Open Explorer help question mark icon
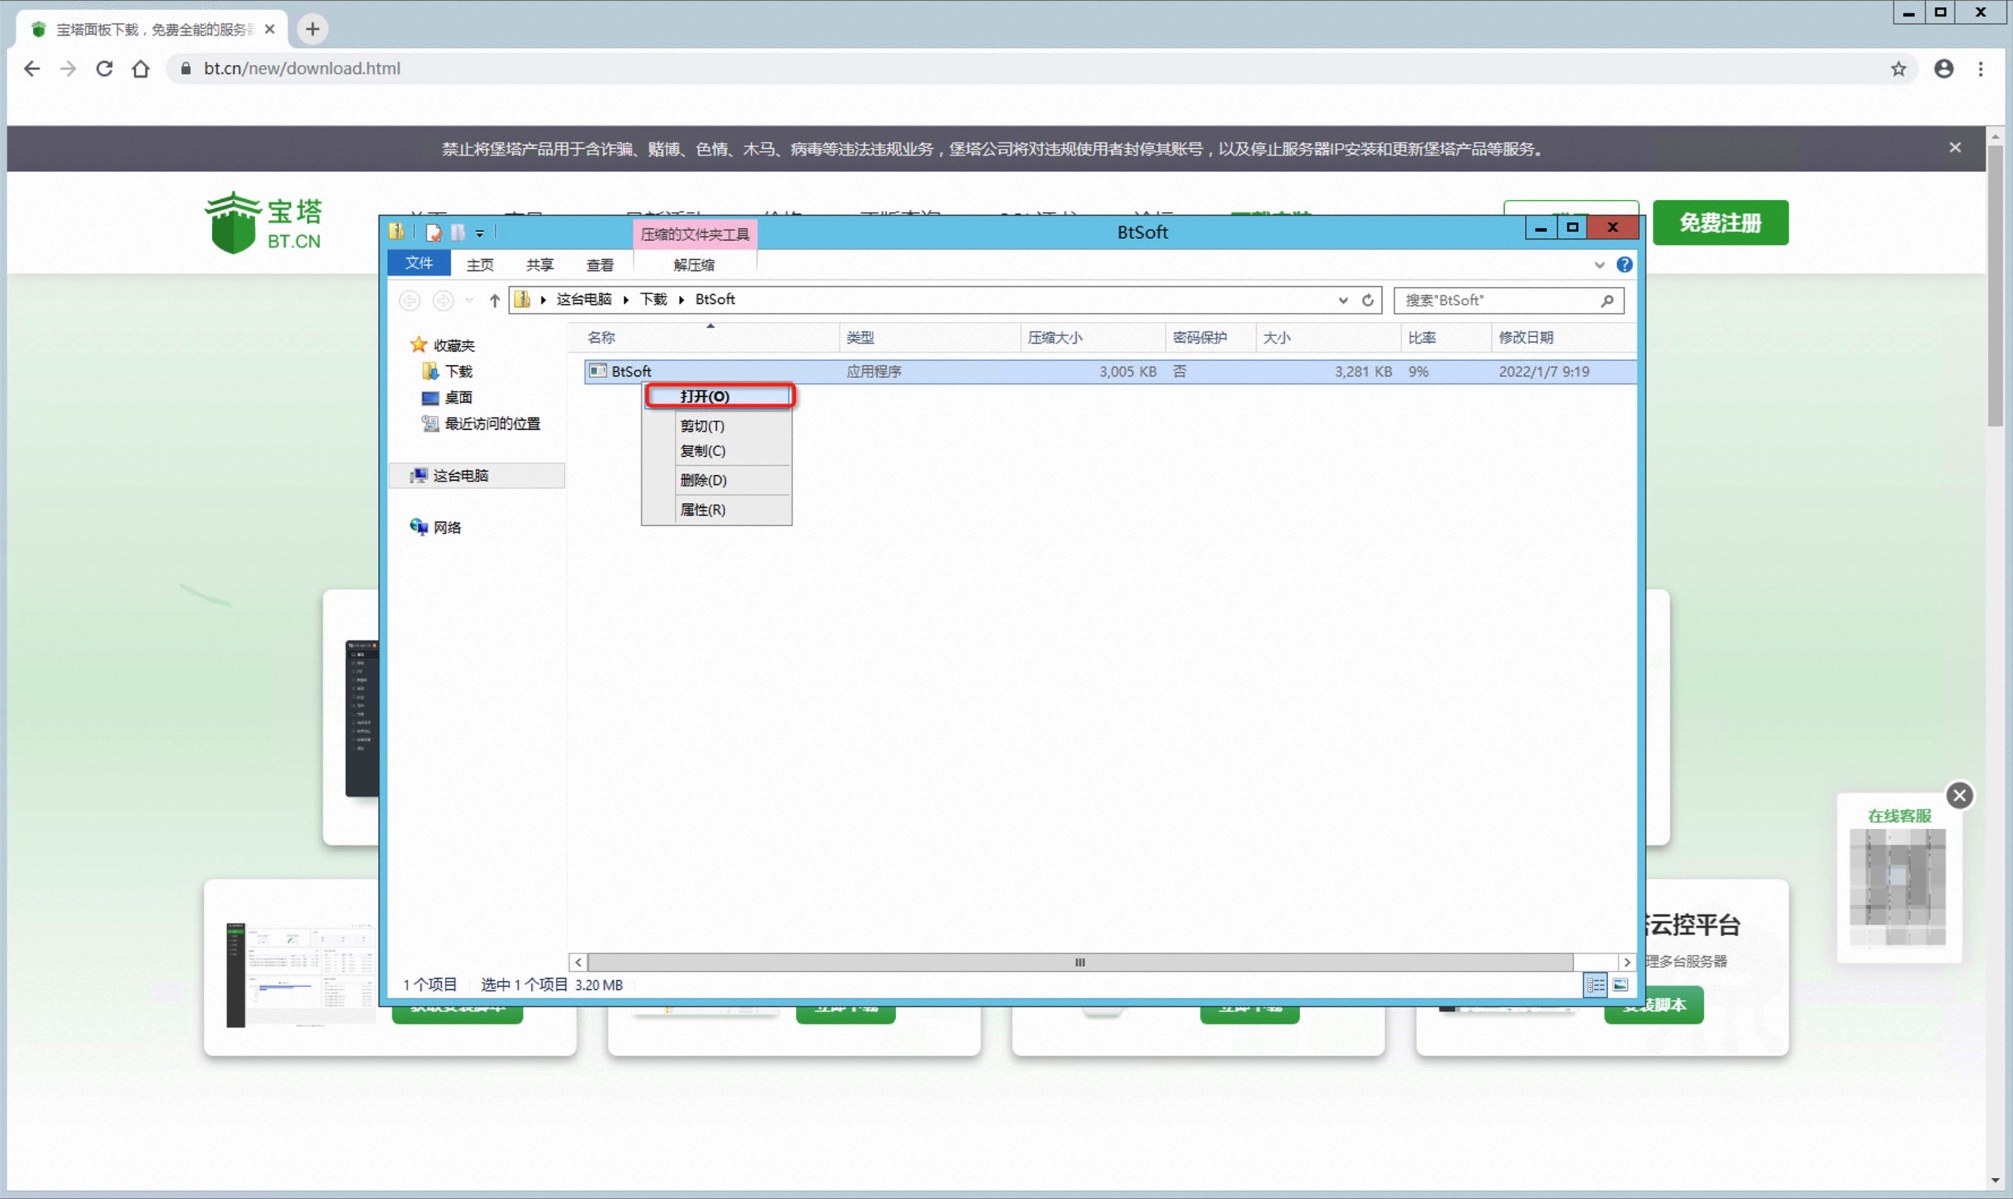 (x=1624, y=265)
